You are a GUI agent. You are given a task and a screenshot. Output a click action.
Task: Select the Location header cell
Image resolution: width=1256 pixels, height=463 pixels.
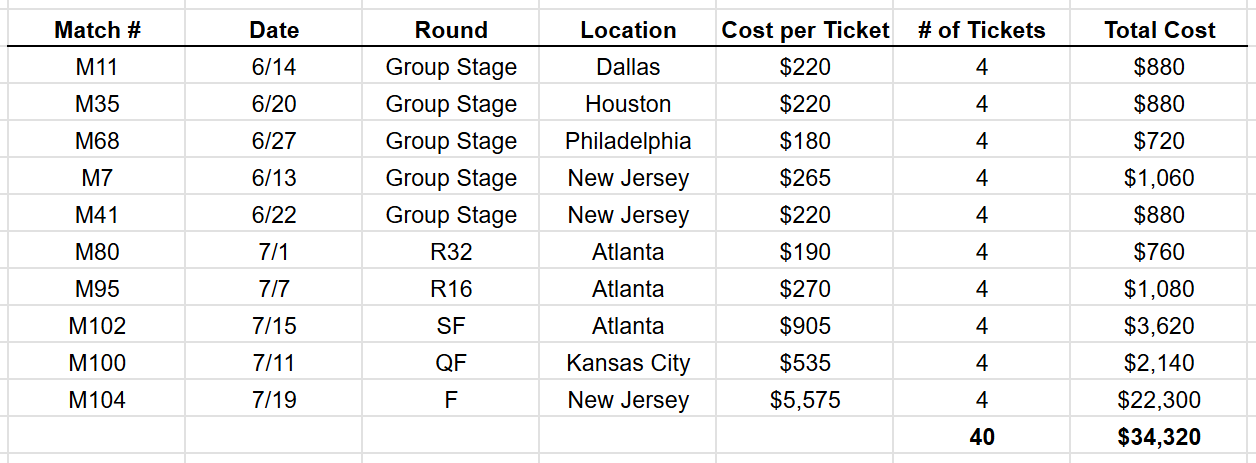tap(628, 30)
